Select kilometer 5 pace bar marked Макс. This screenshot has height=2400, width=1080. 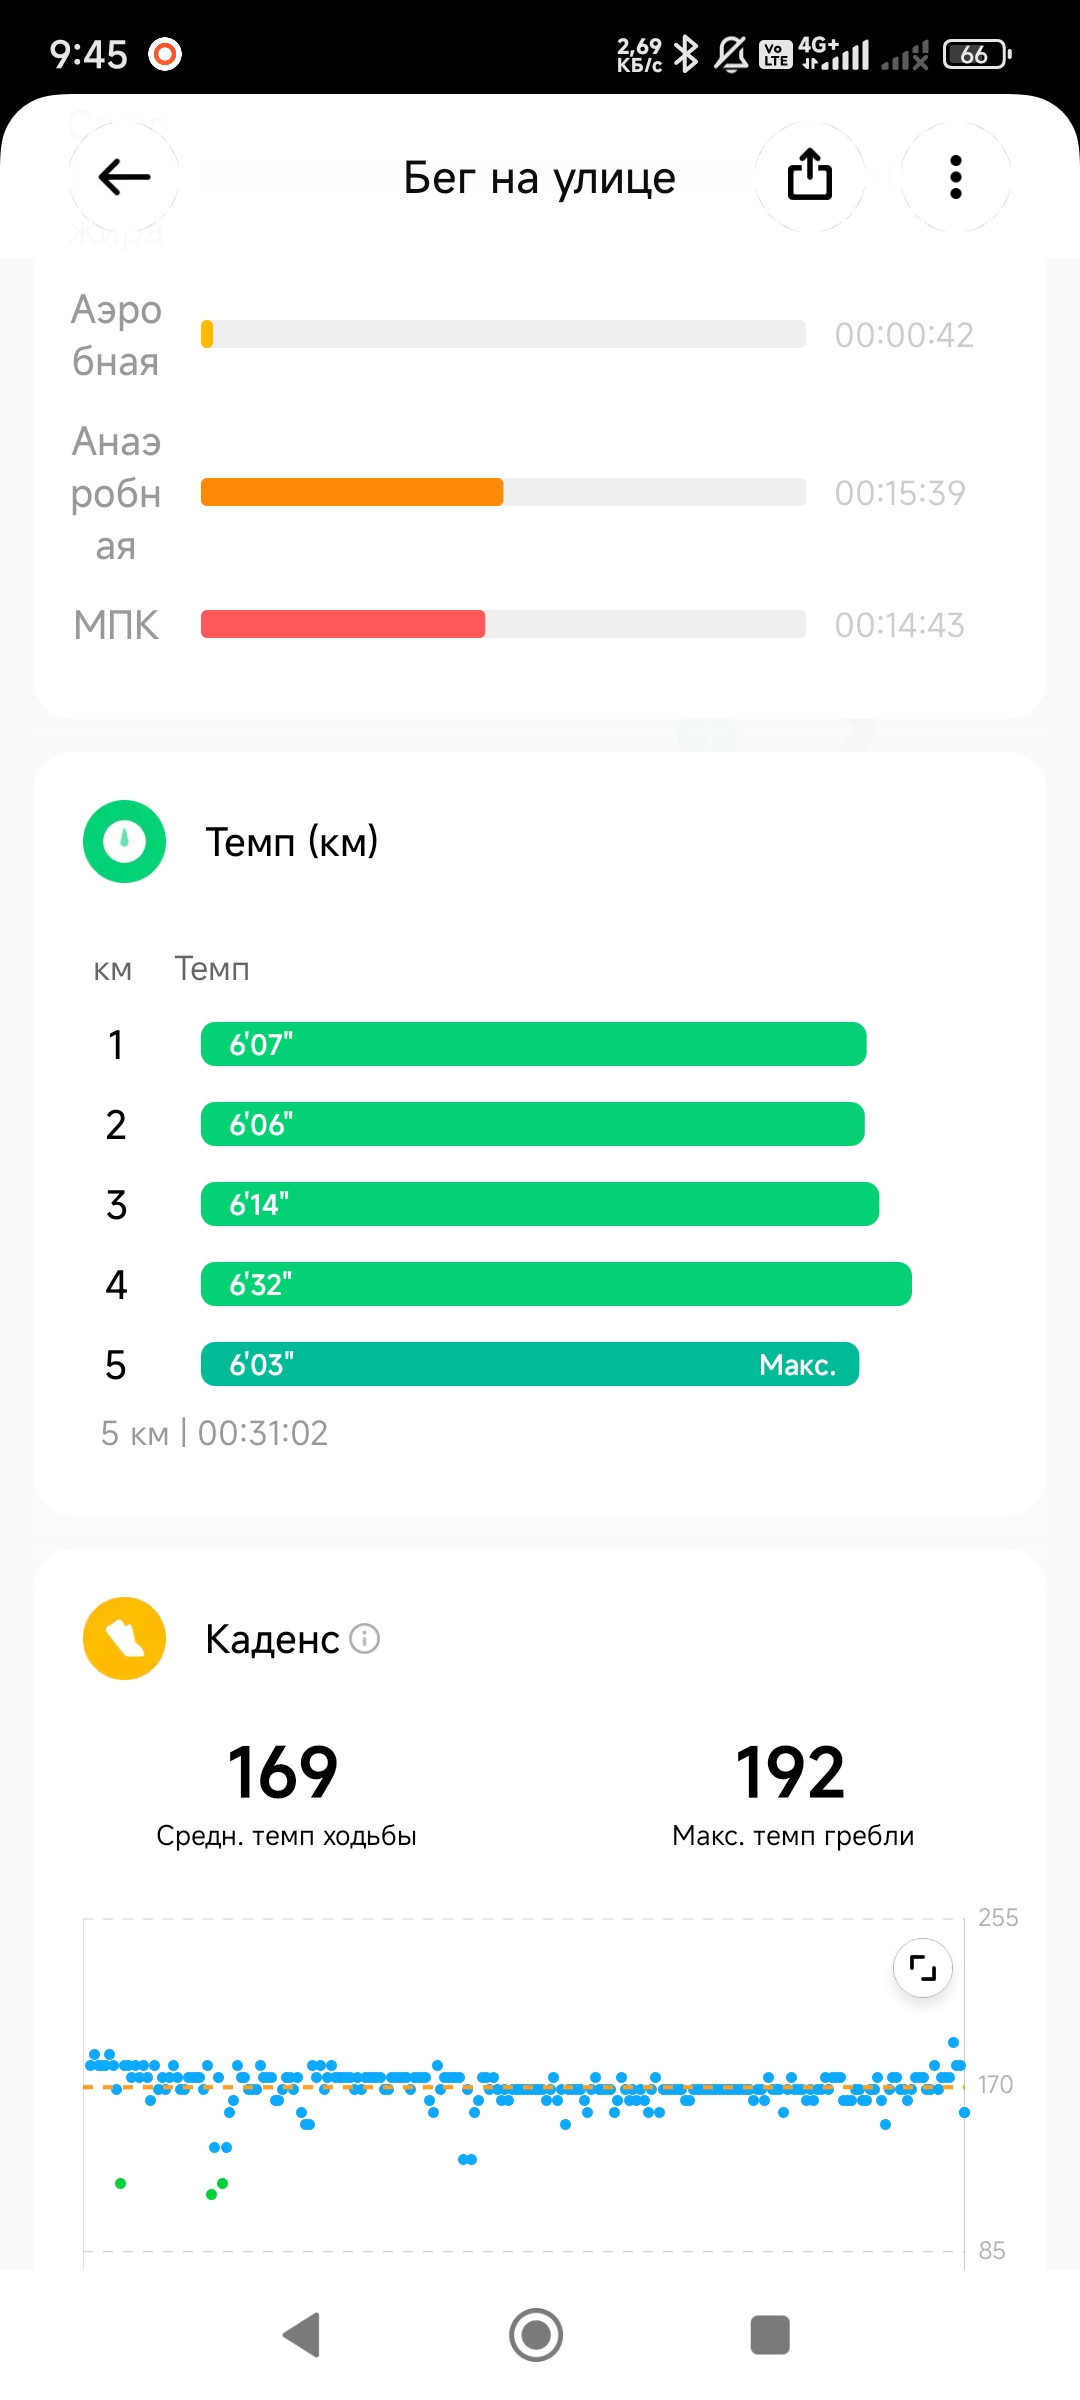tap(530, 1364)
